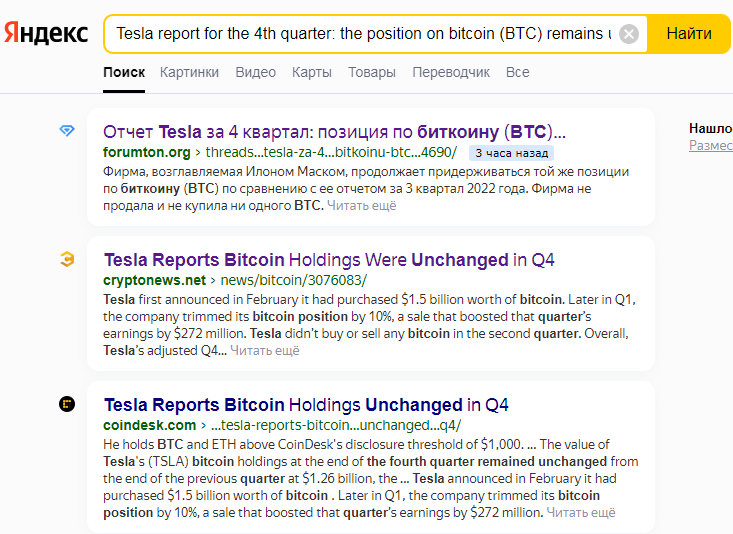The height and width of the screenshot is (534, 733).
Task: Open the Переводчик tab
Action: coord(451,72)
